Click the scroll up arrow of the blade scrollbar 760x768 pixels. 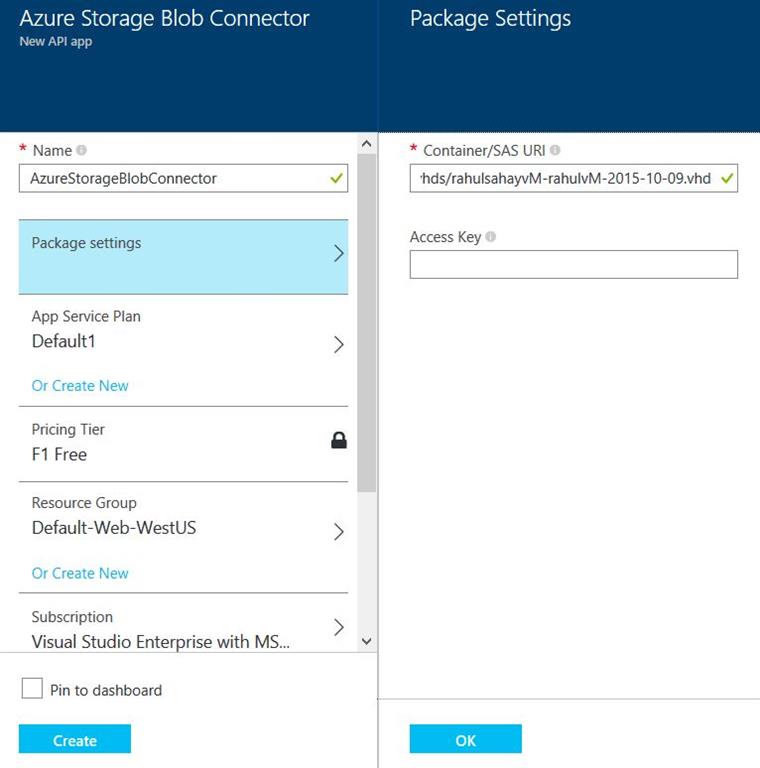pos(367,145)
